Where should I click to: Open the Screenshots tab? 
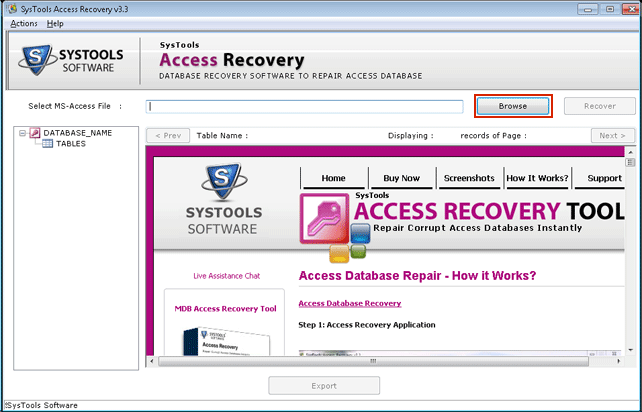tap(469, 178)
